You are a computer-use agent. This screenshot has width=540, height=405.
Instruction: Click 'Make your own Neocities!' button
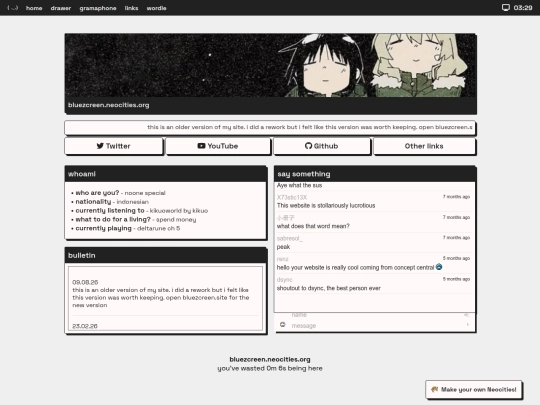(474, 390)
